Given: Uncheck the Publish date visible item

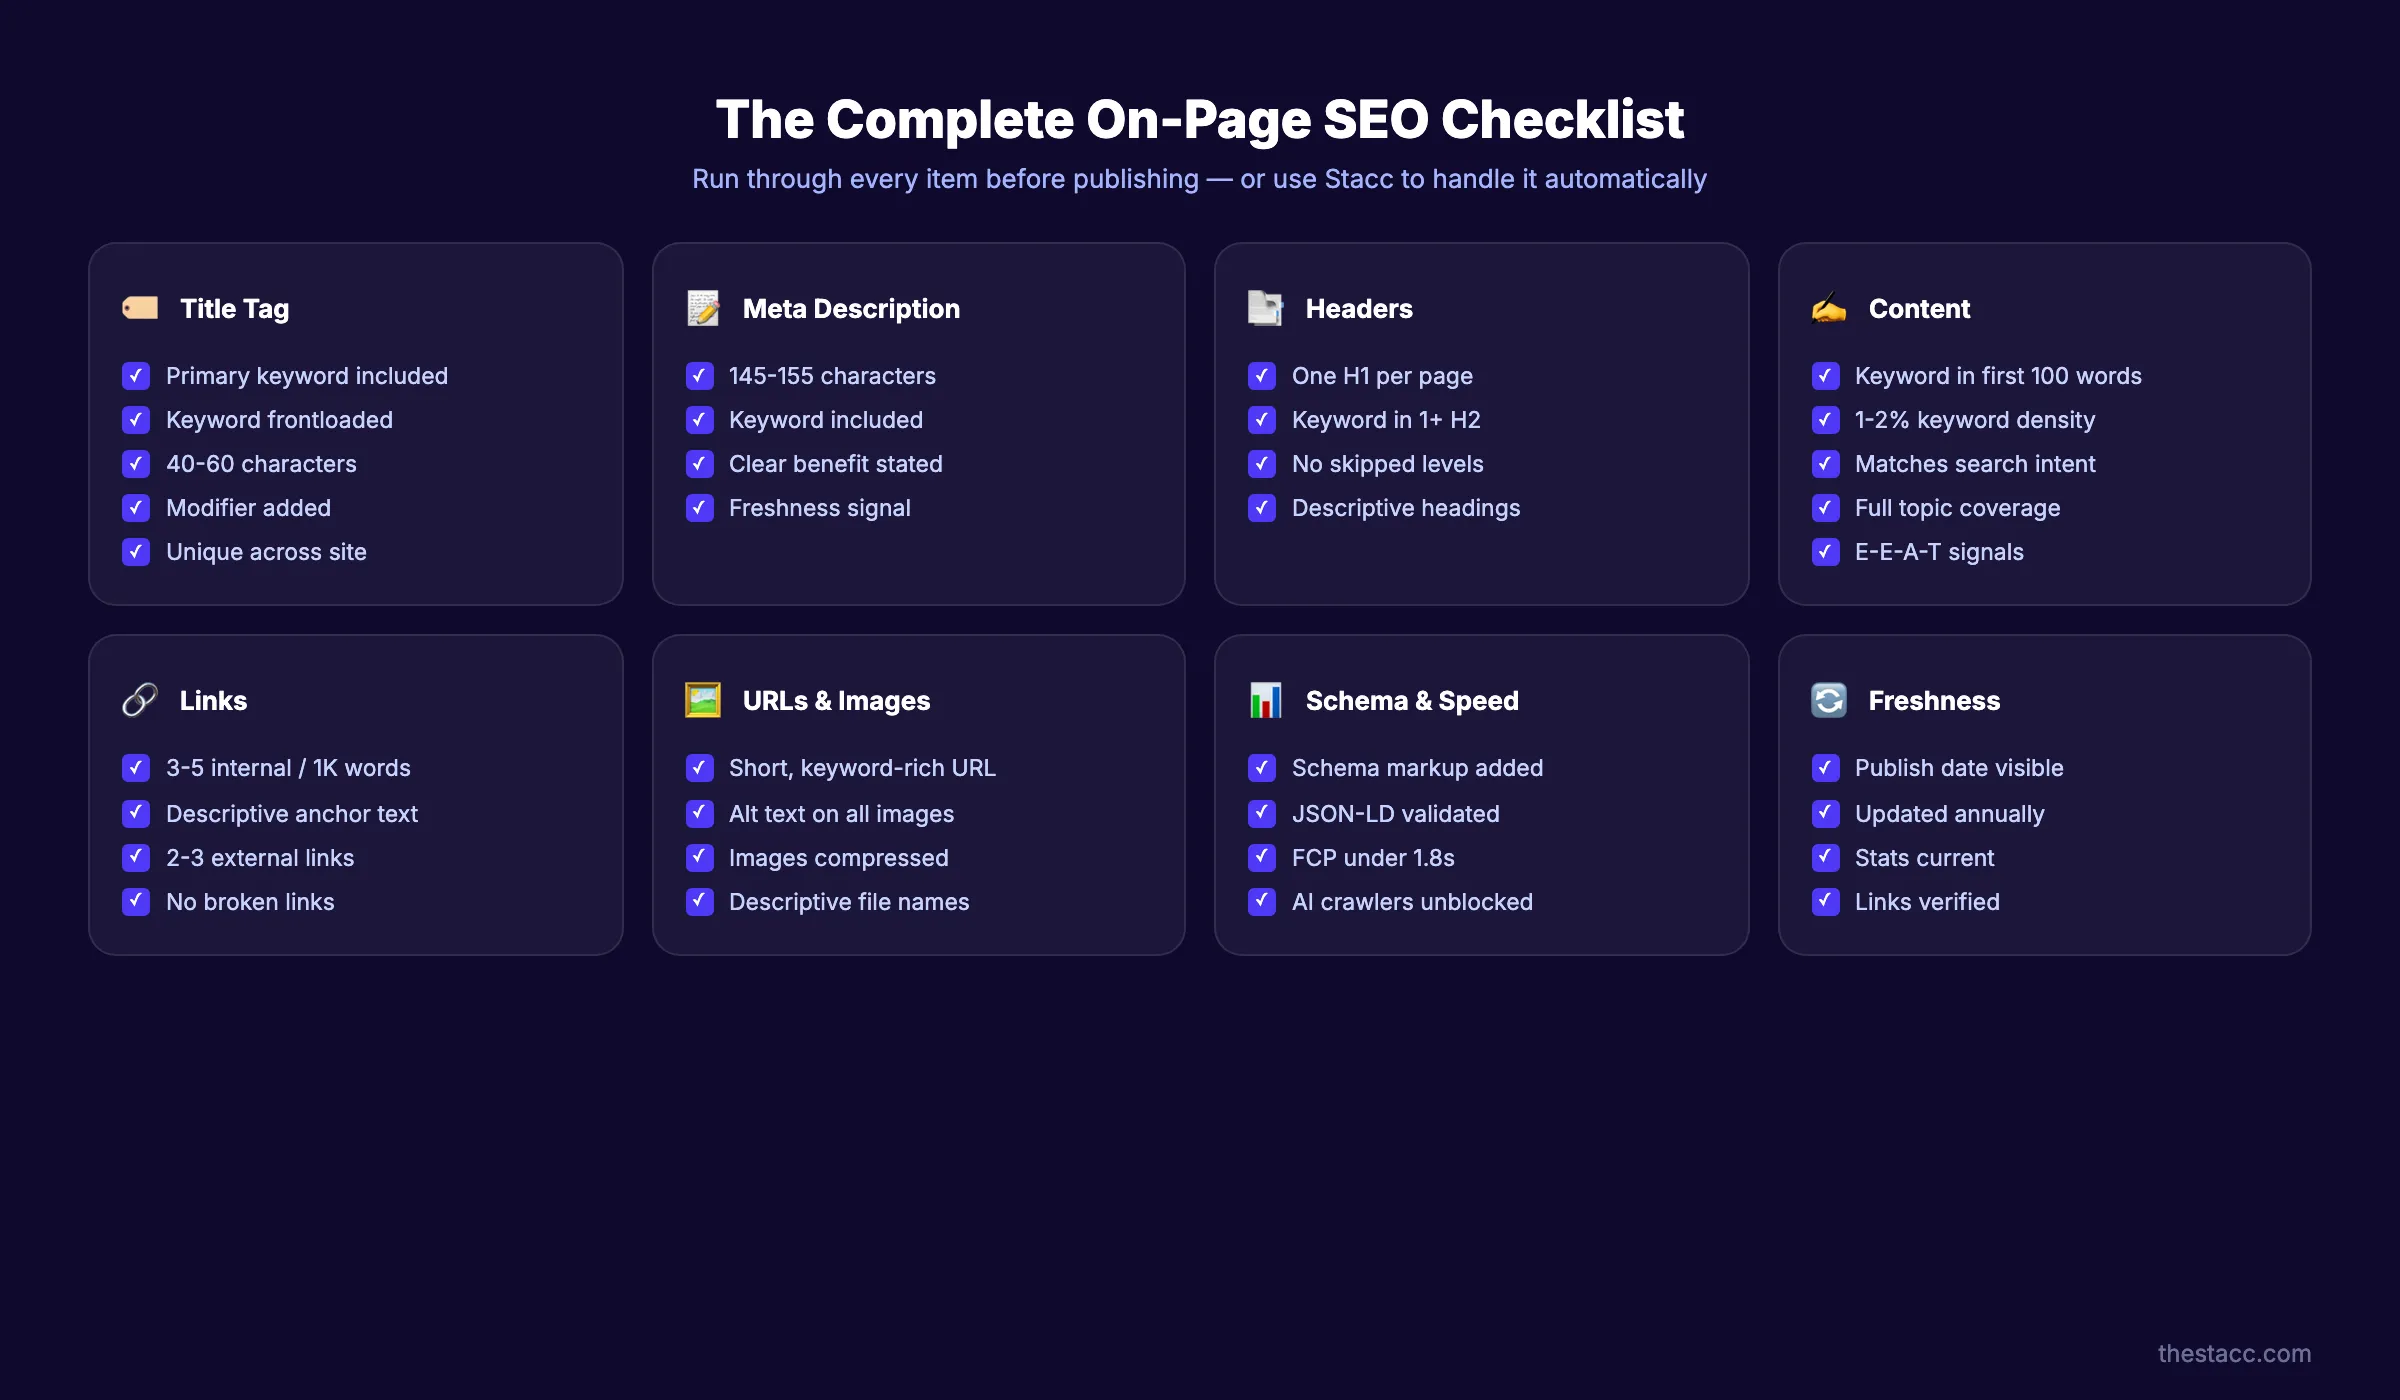Looking at the screenshot, I should click(x=1825, y=768).
